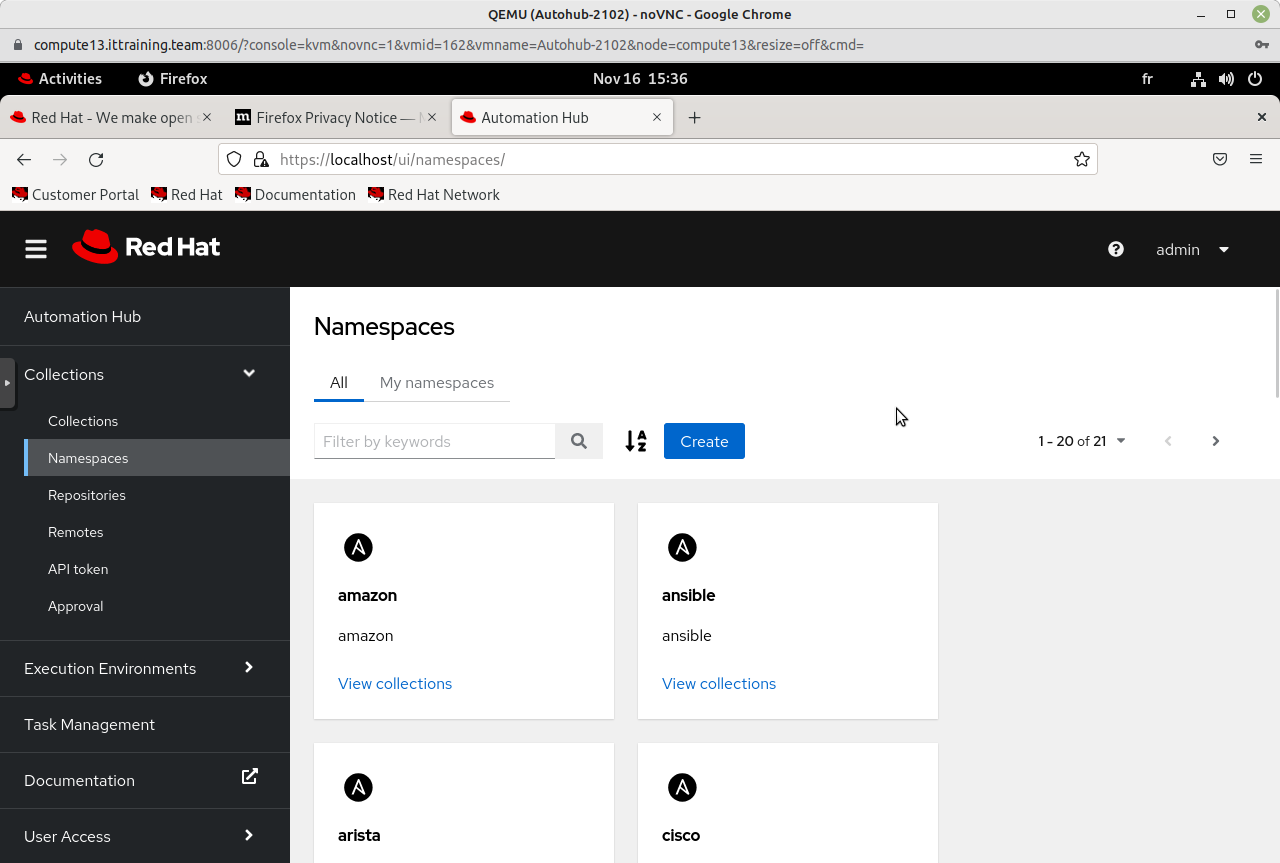Click the arista namespace Ansible logo
This screenshot has height=863, width=1280.
[358, 787]
